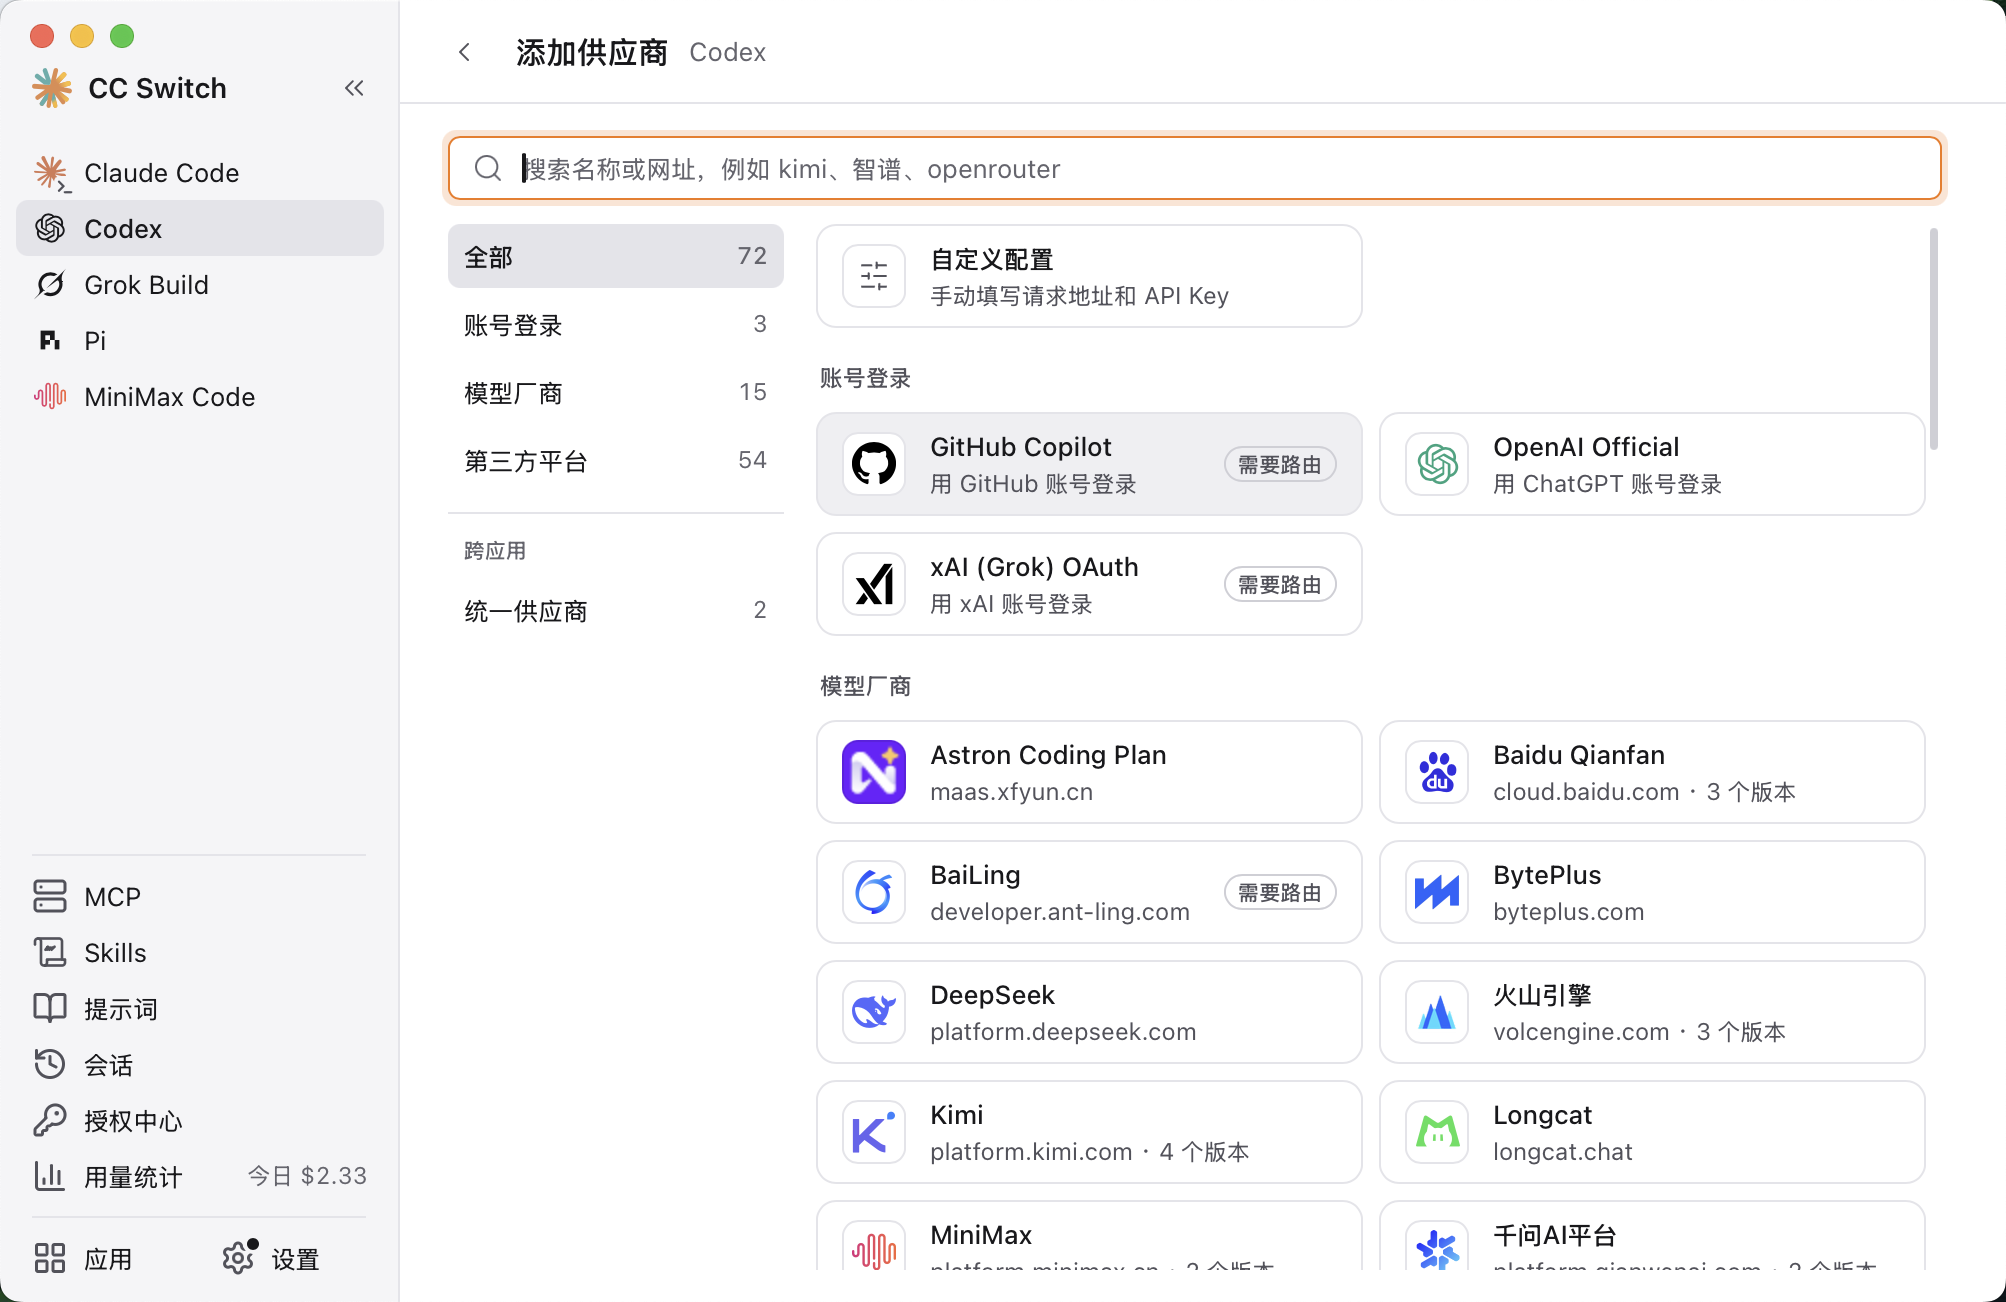Filter by 账号登录 category
This screenshot has width=2006, height=1302.
(616, 324)
